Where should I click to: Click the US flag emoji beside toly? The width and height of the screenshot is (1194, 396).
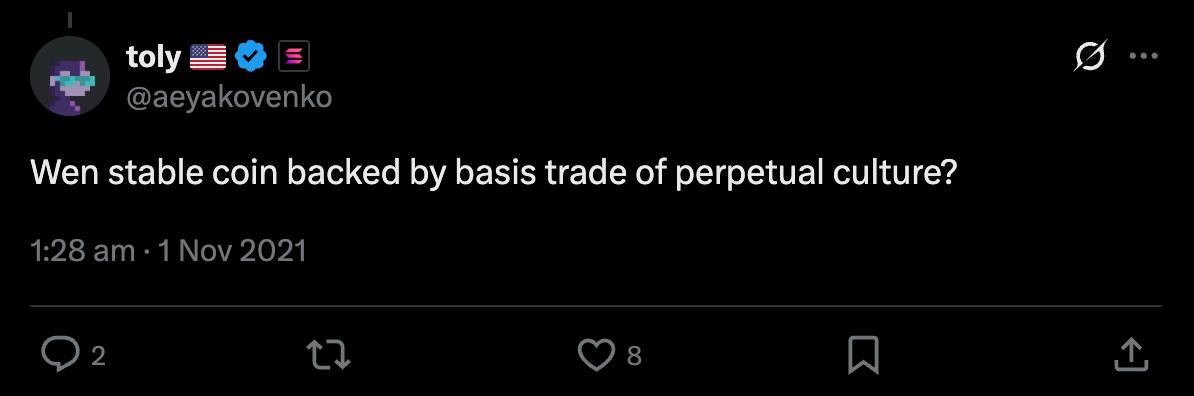pos(208,57)
